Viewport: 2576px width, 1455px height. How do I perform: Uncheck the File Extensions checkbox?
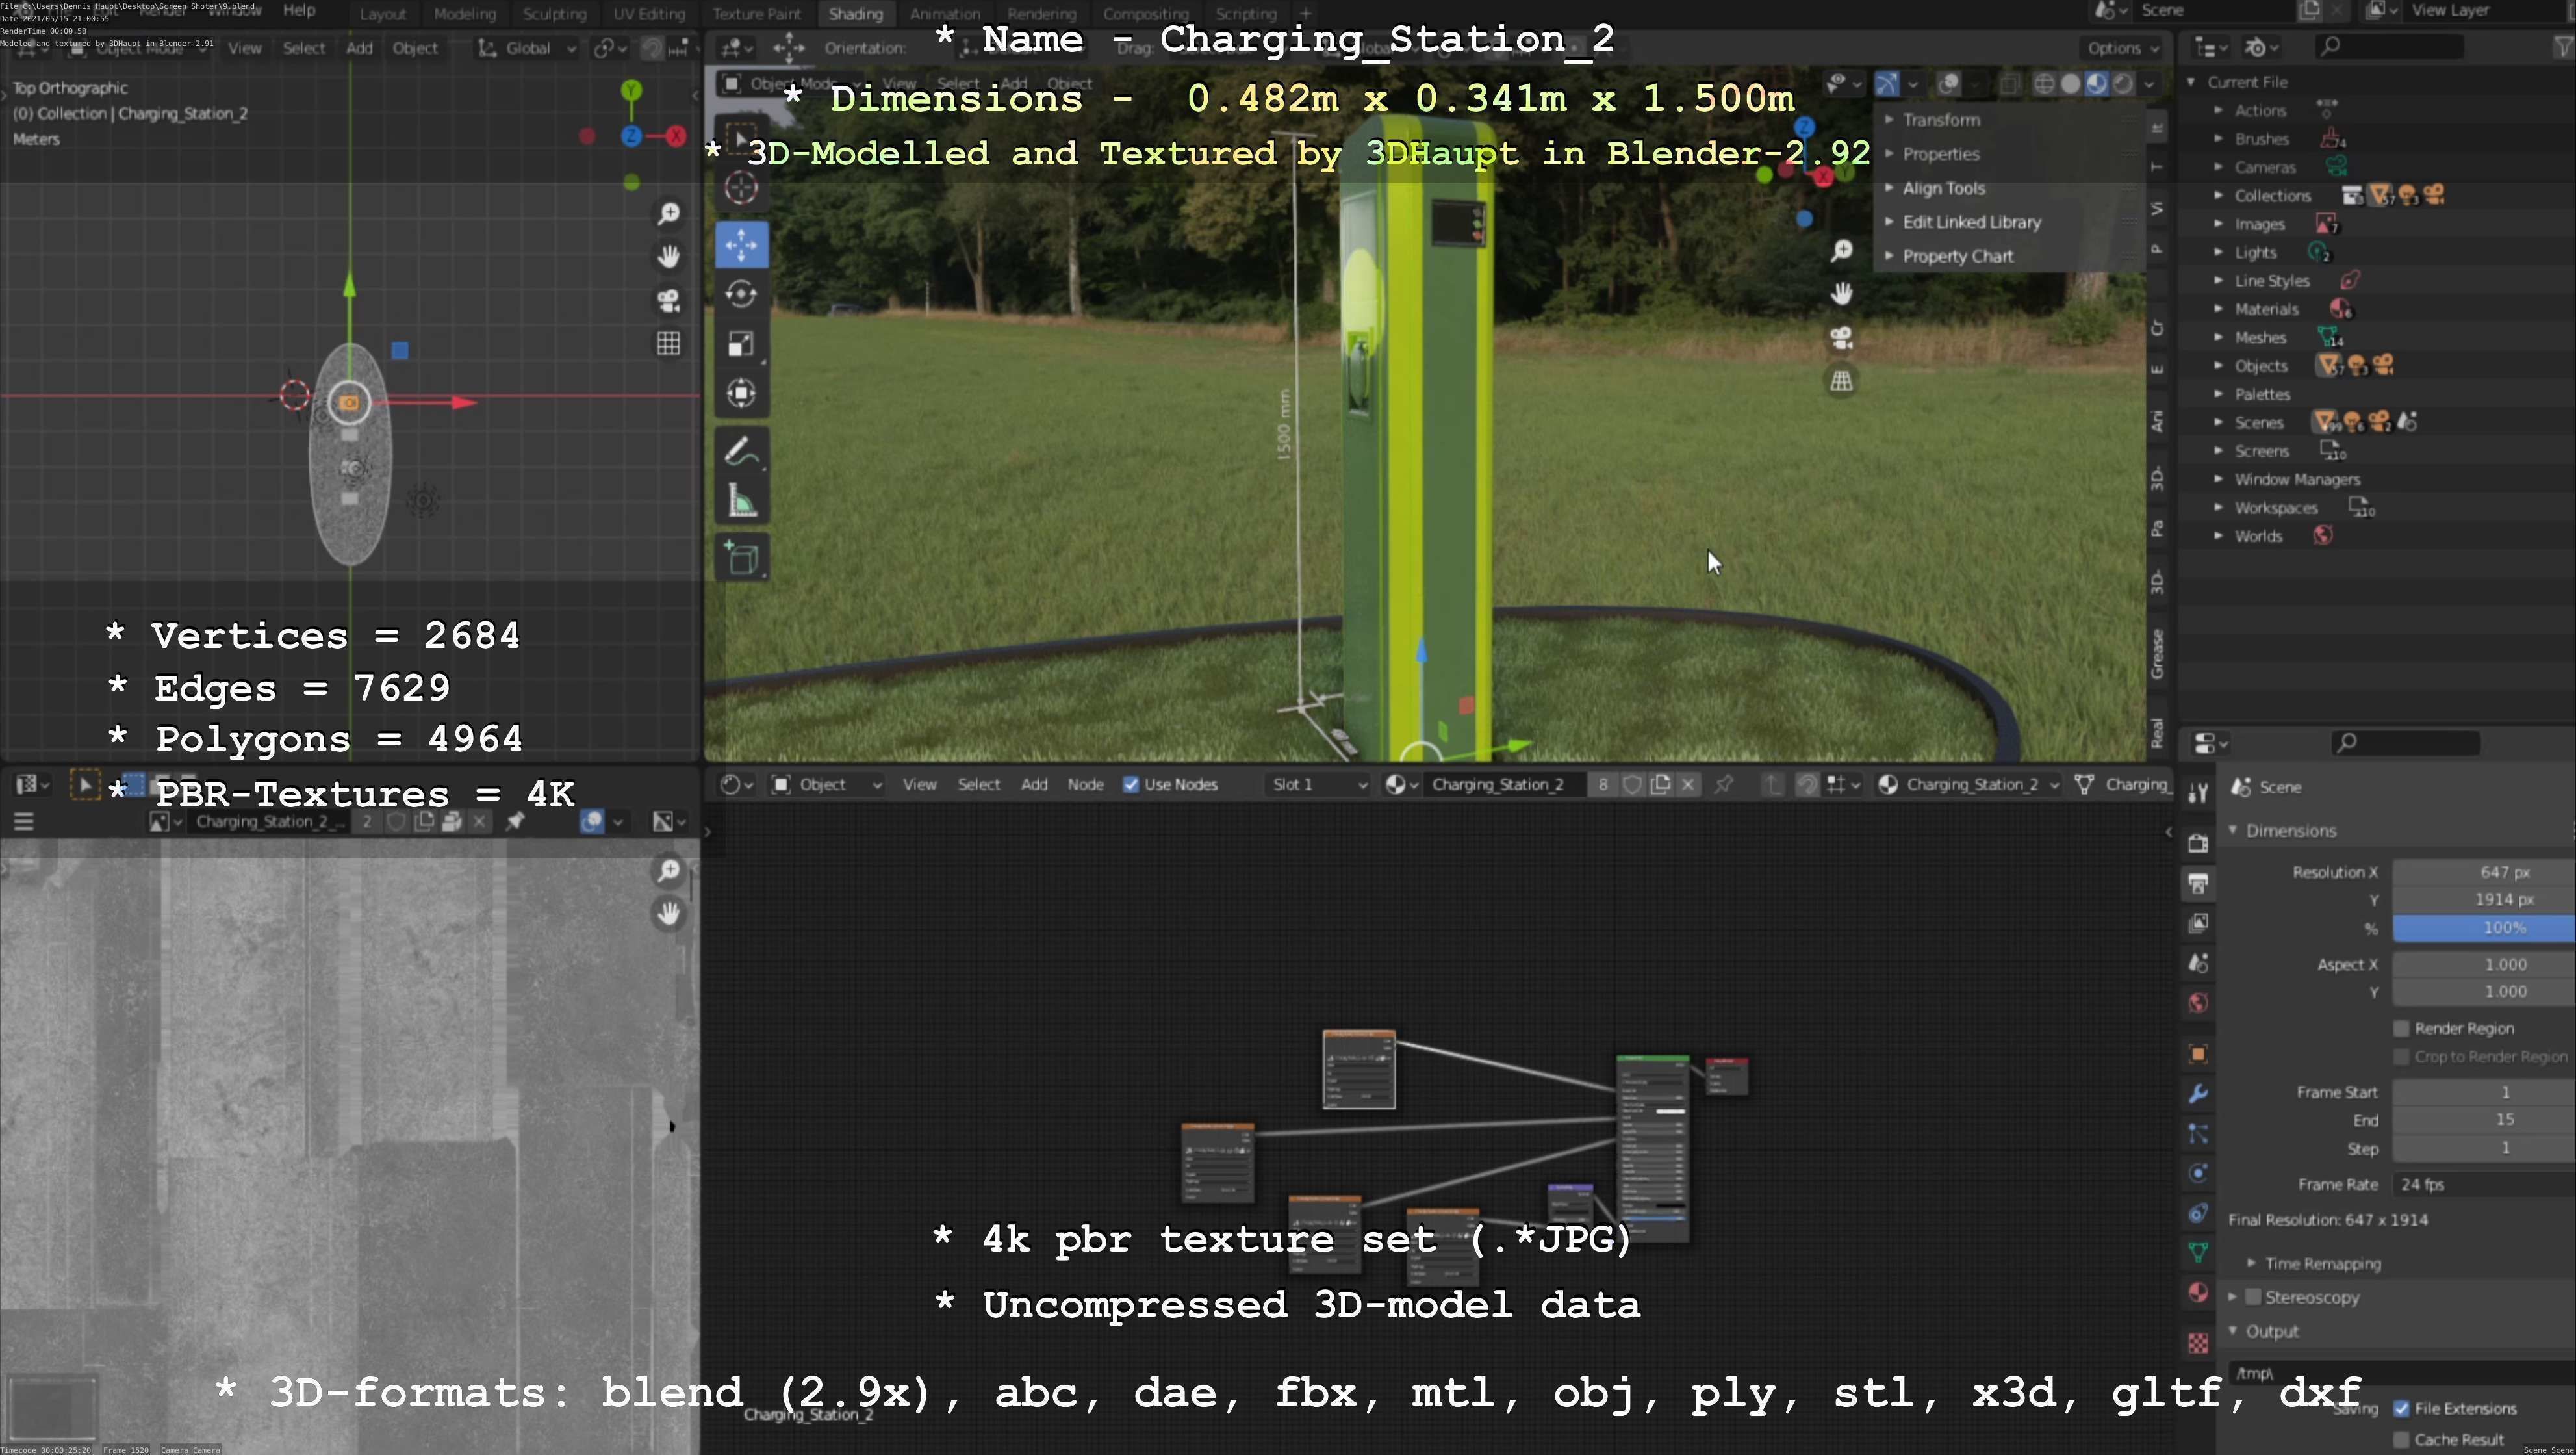pos(2401,1408)
